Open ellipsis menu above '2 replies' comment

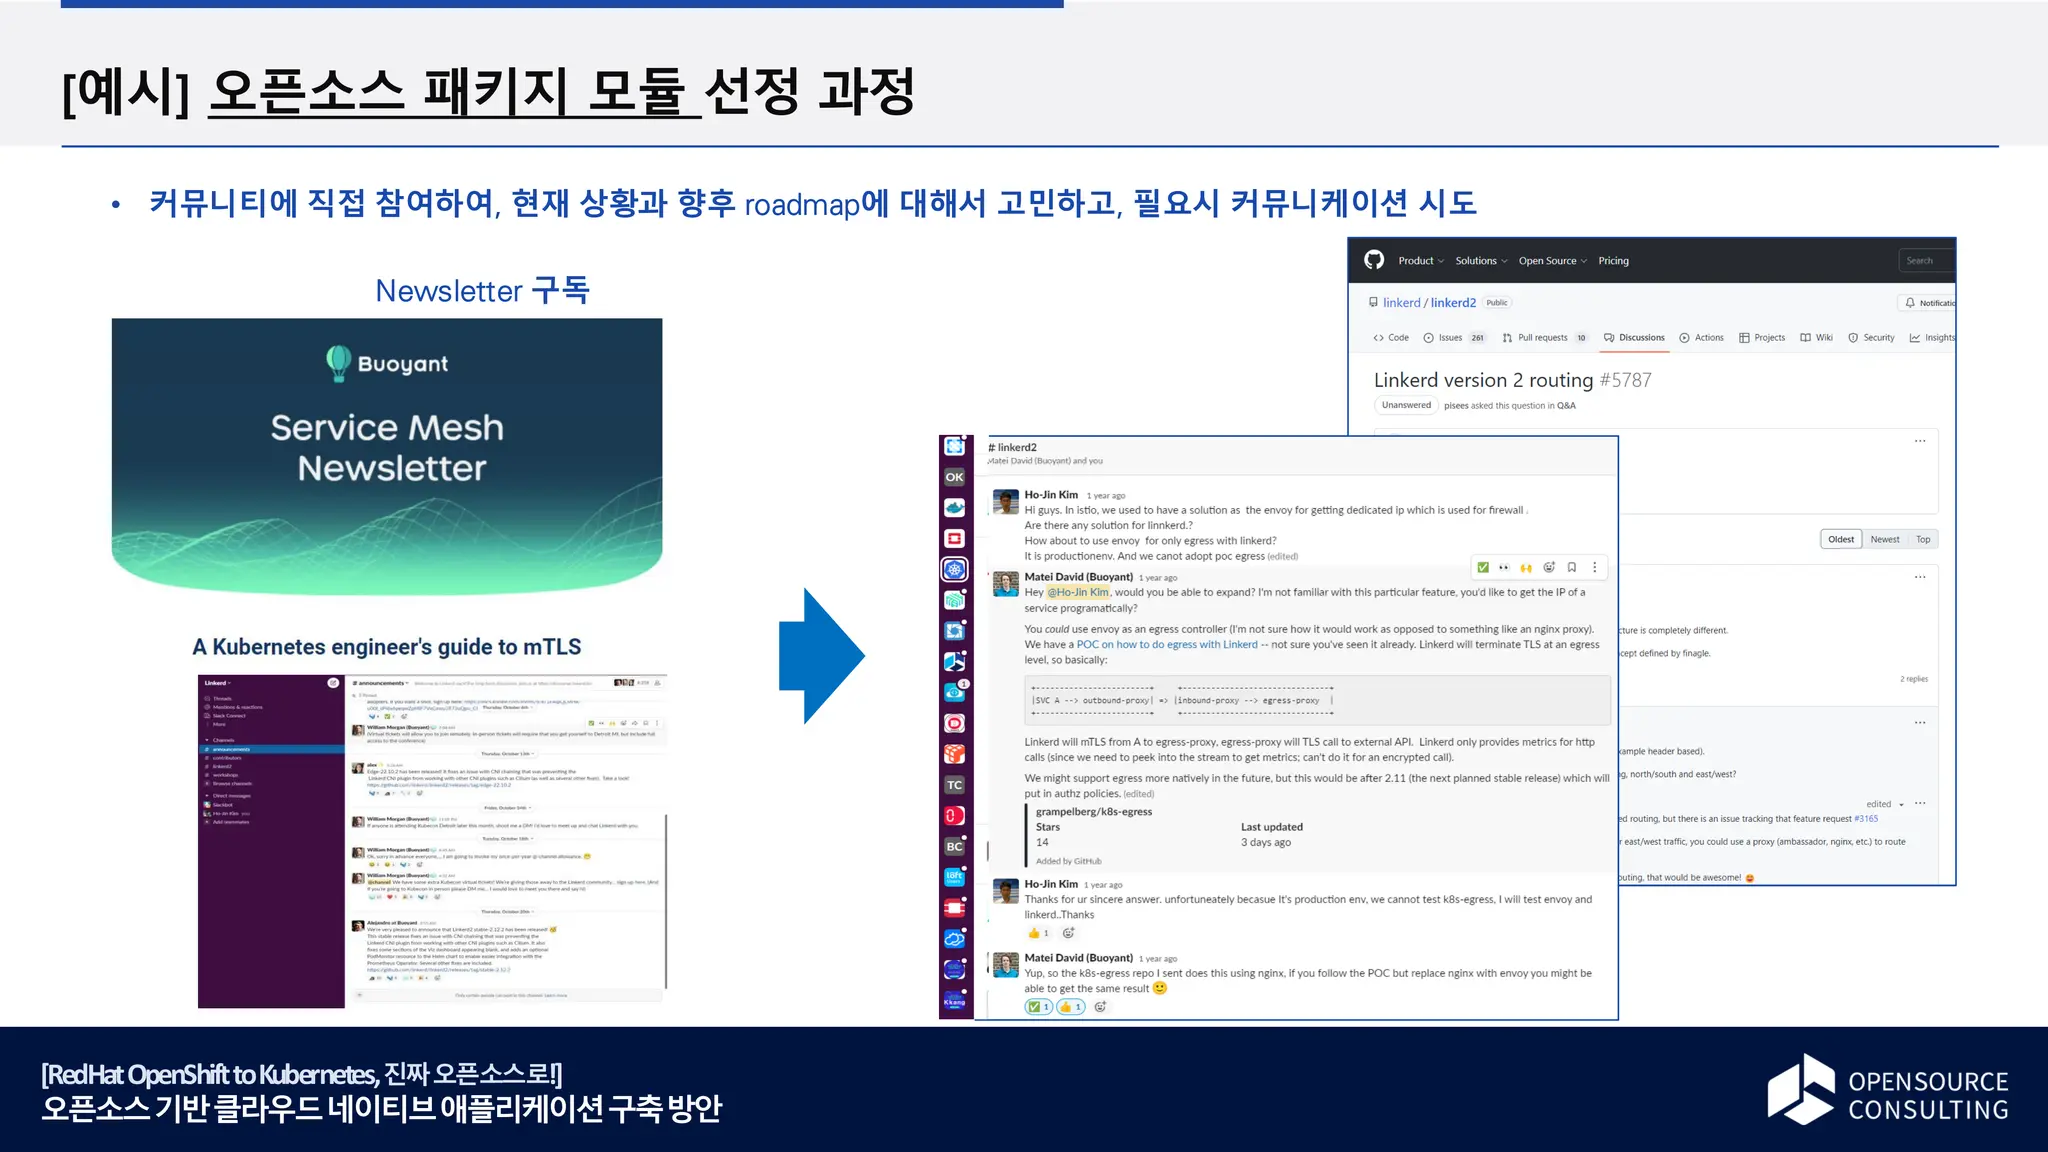coord(1920,577)
